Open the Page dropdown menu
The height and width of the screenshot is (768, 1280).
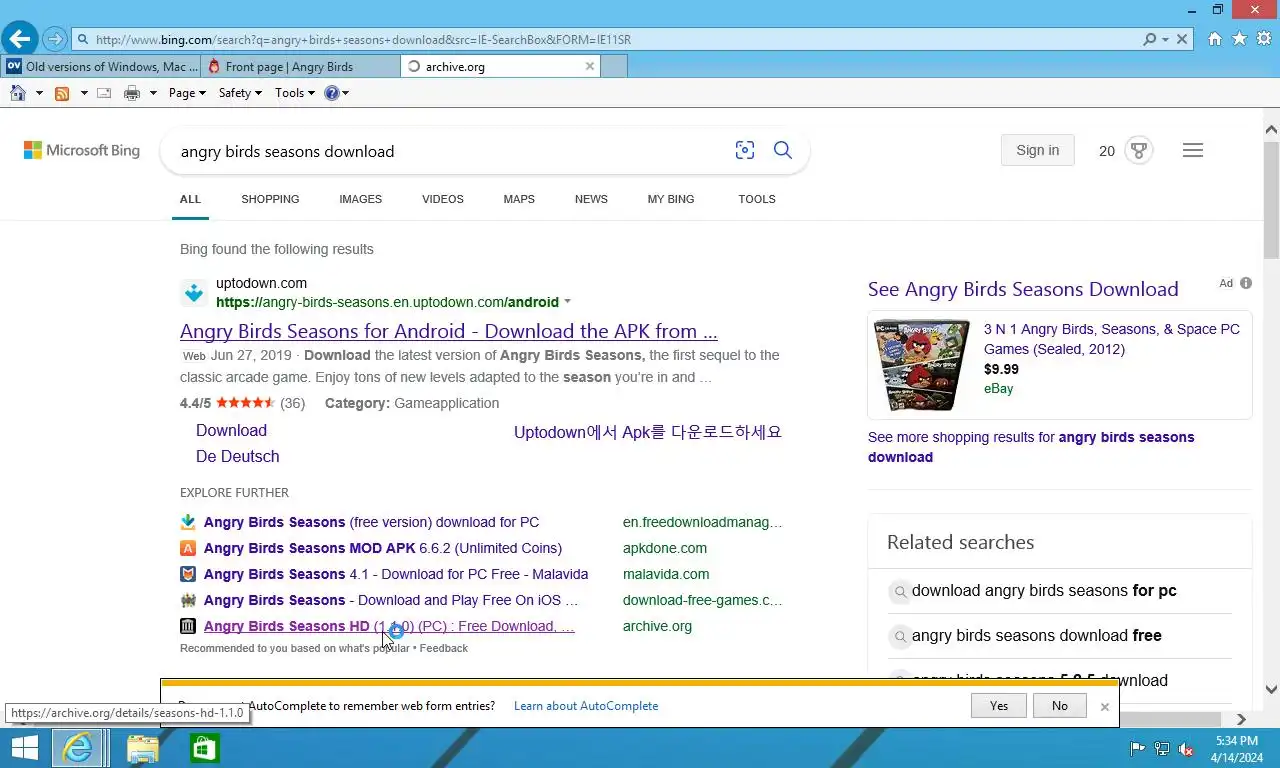(x=187, y=93)
